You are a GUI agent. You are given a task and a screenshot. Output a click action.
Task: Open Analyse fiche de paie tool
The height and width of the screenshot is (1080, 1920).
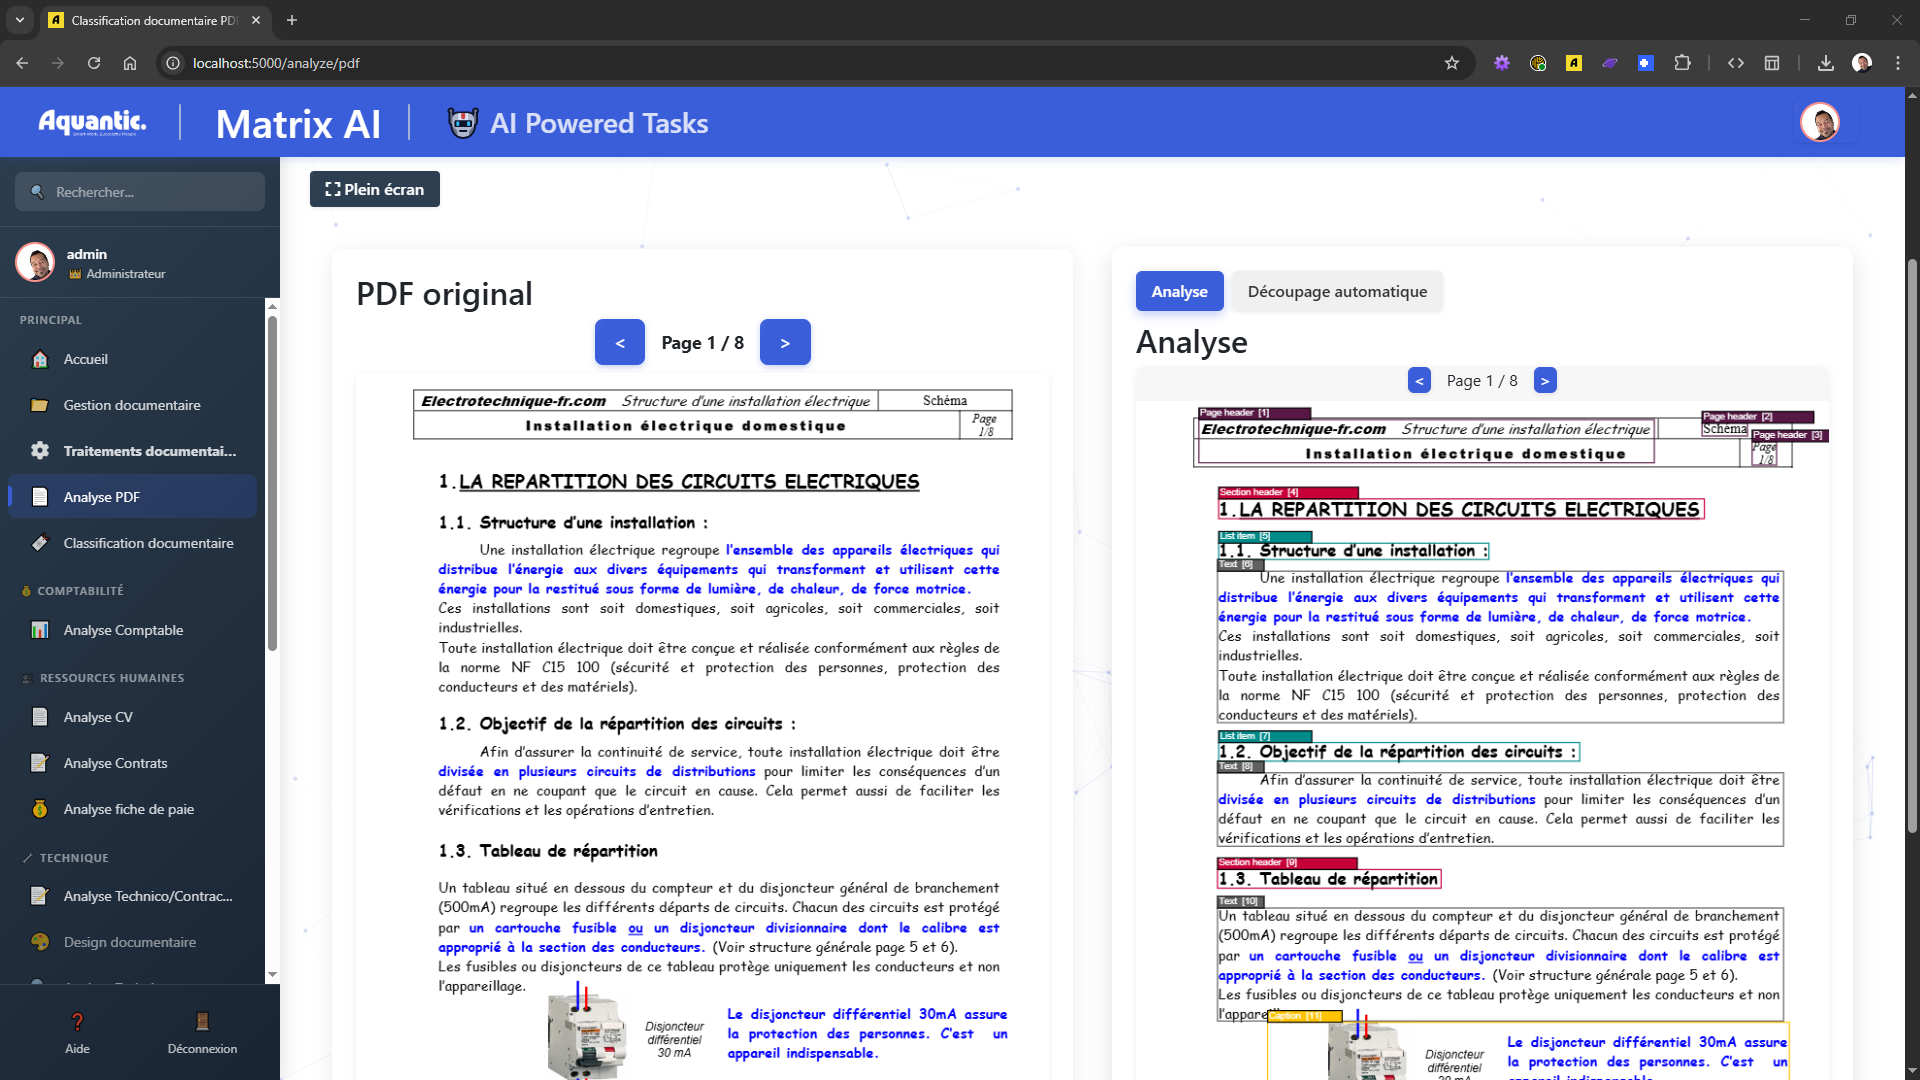tap(128, 809)
